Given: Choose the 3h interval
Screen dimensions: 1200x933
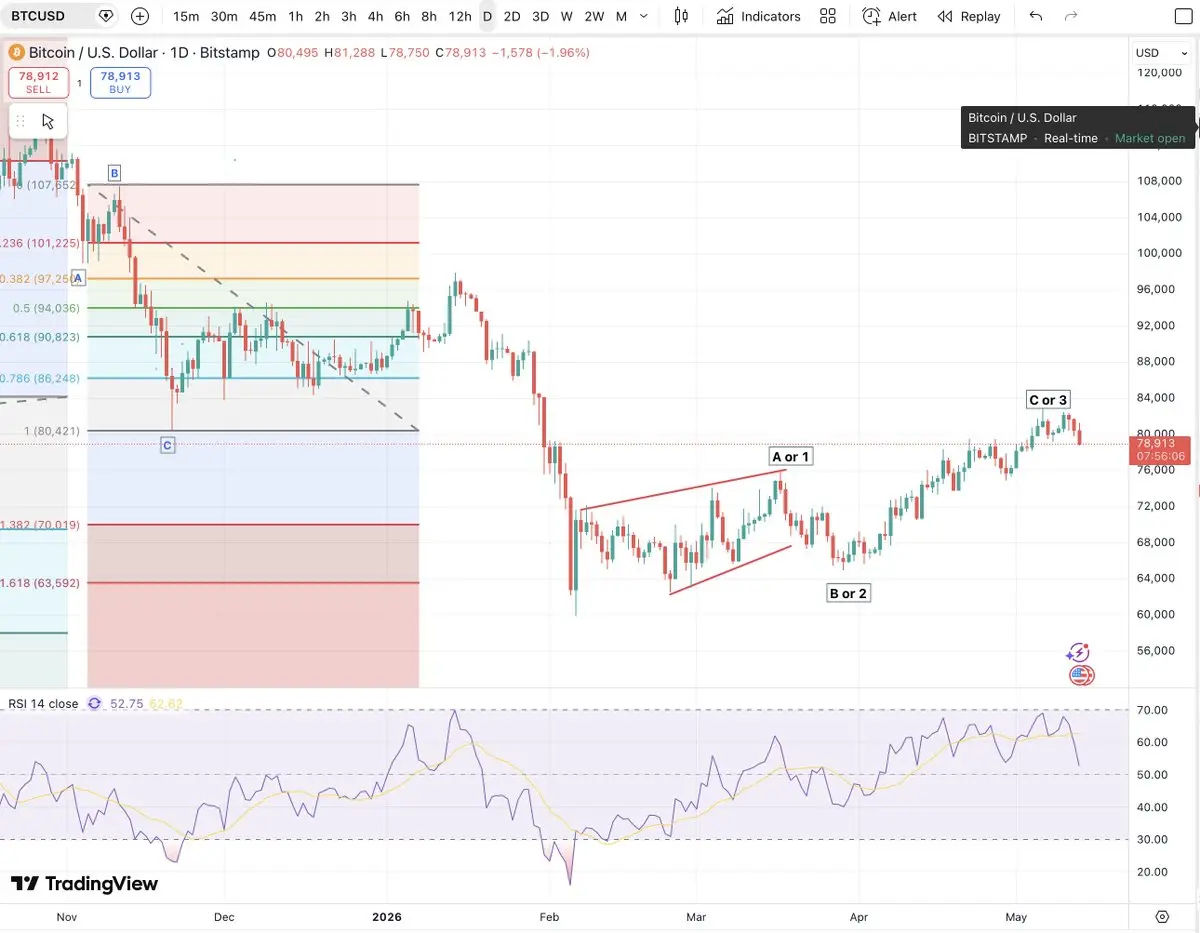Looking at the screenshot, I should [348, 16].
